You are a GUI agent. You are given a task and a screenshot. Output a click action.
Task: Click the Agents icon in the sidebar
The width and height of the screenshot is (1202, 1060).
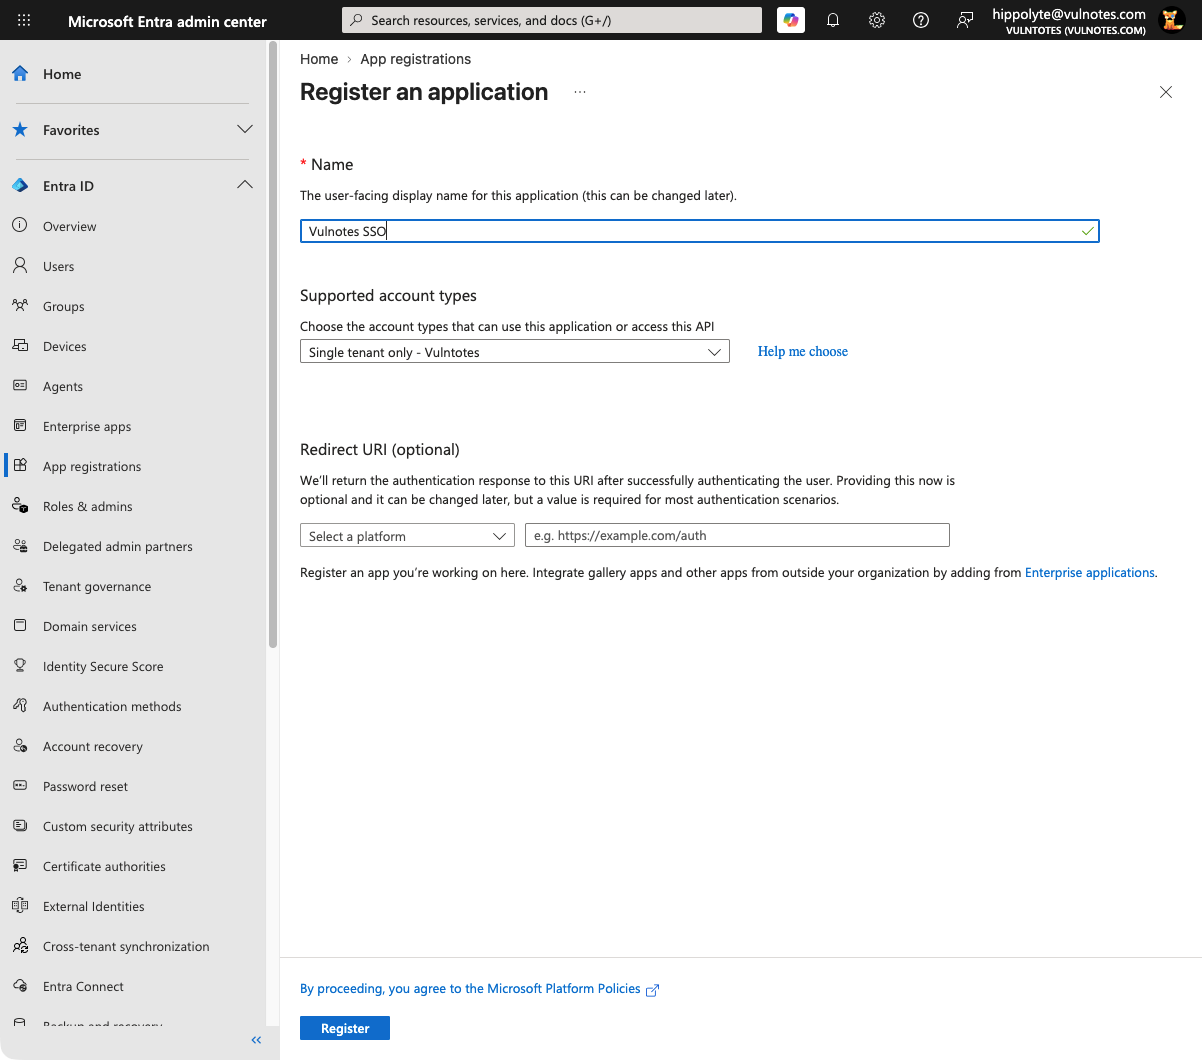tap(20, 385)
